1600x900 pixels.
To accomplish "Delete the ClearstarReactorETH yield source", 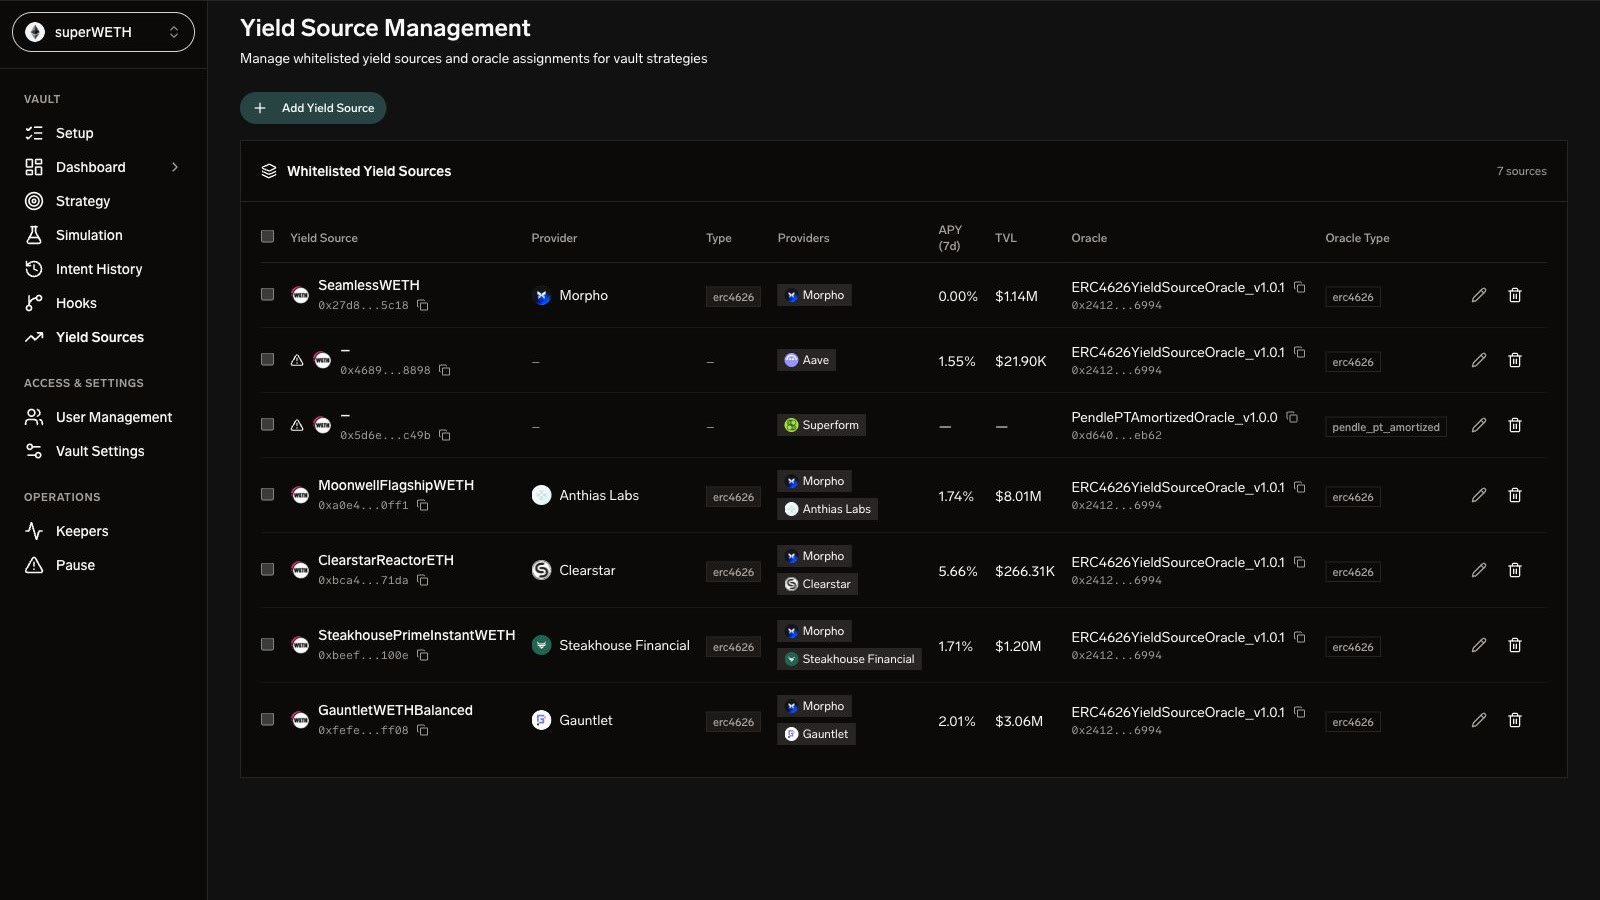I will click(1514, 570).
